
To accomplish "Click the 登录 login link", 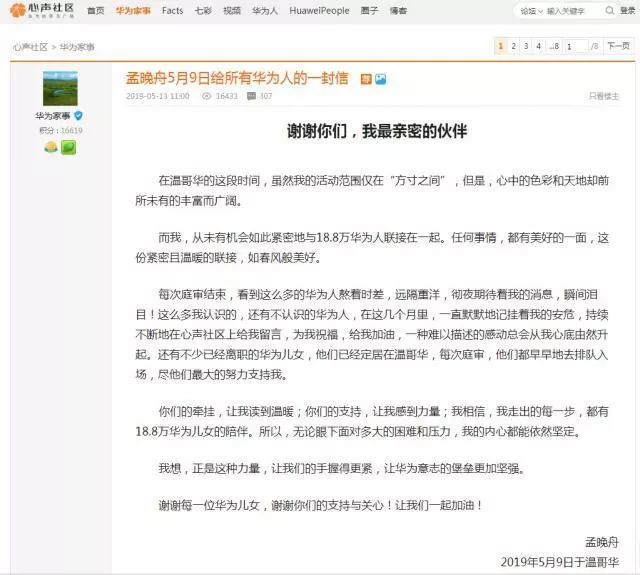I will pyautogui.click(x=627, y=11).
